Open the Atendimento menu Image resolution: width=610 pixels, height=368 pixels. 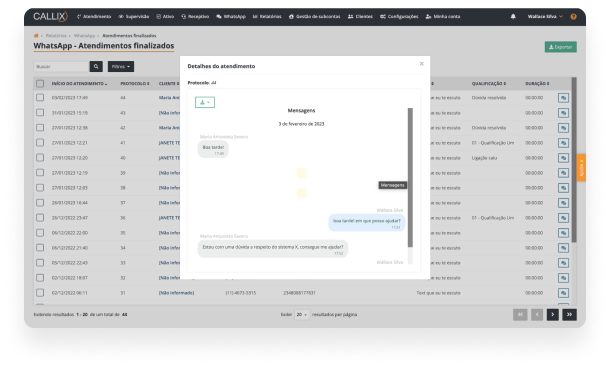pyautogui.click(x=94, y=16)
